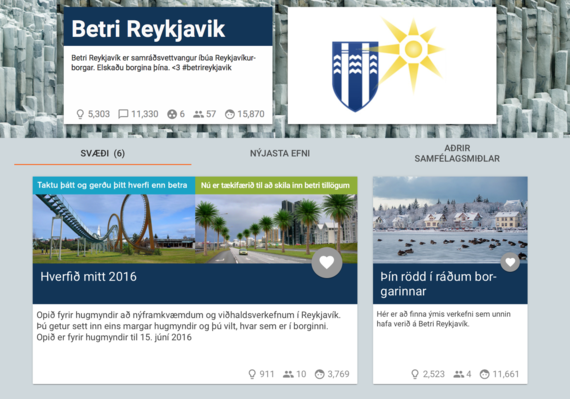Open the roller coaster image
The width and height of the screenshot is (570, 399).
[x=114, y=229]
